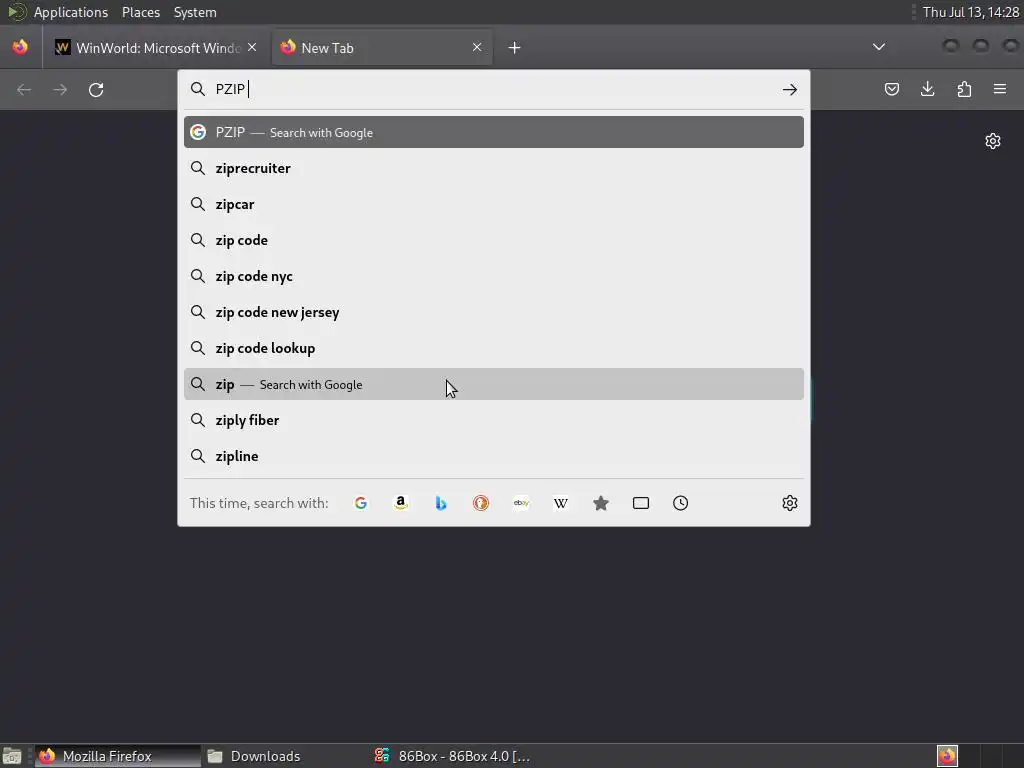Click inside the address bar text field
The image size is (1024, 768).
click(493, 89)
